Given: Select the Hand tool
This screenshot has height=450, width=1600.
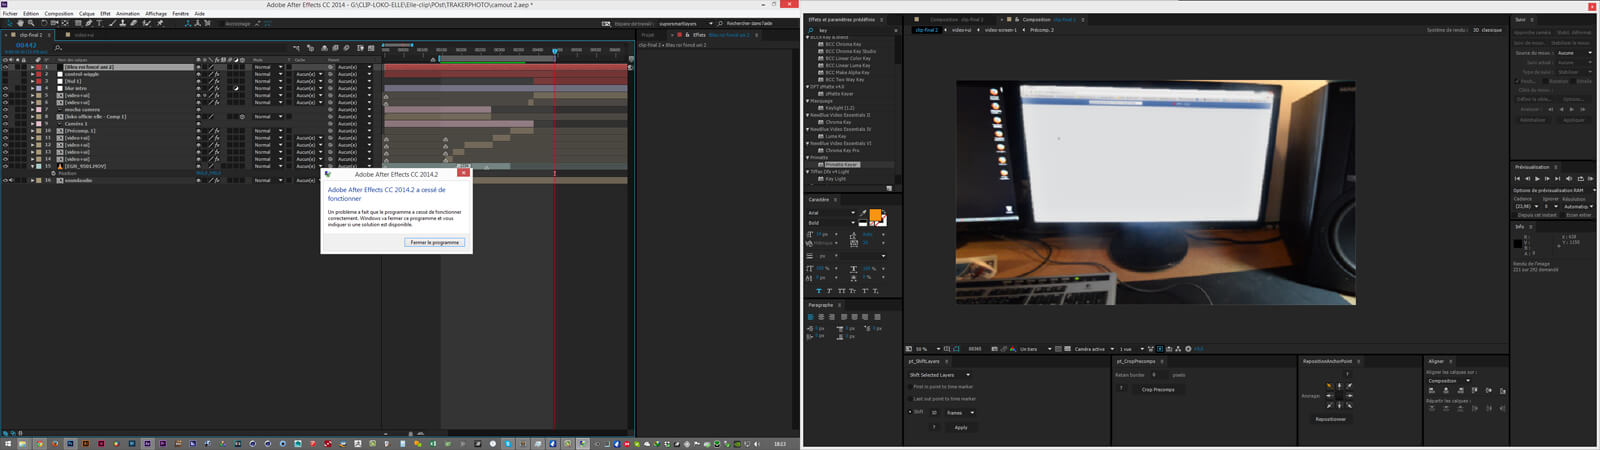Looking at the screenshot, I should [x=20, y=23].
